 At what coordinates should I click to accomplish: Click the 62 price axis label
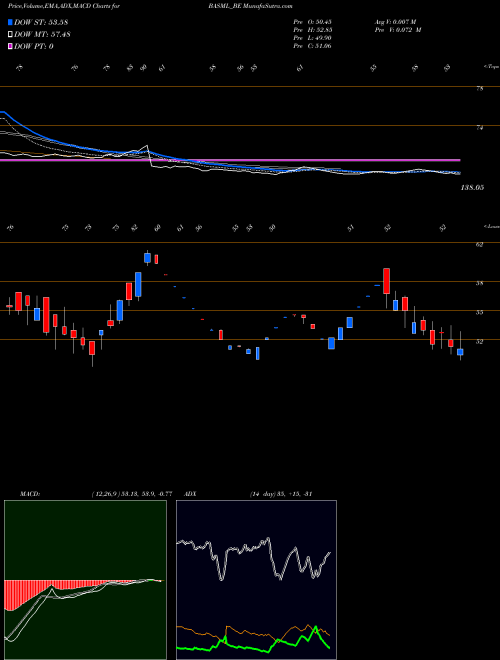click(x=479, y=244)
